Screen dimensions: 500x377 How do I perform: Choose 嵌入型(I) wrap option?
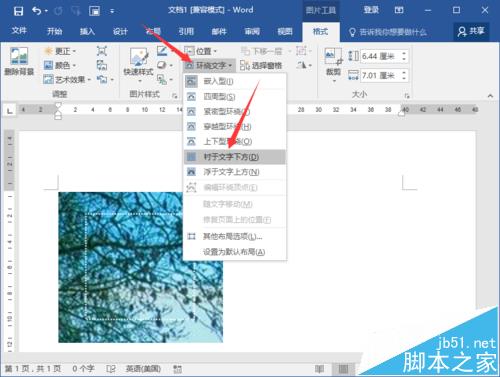click(235, 81)
